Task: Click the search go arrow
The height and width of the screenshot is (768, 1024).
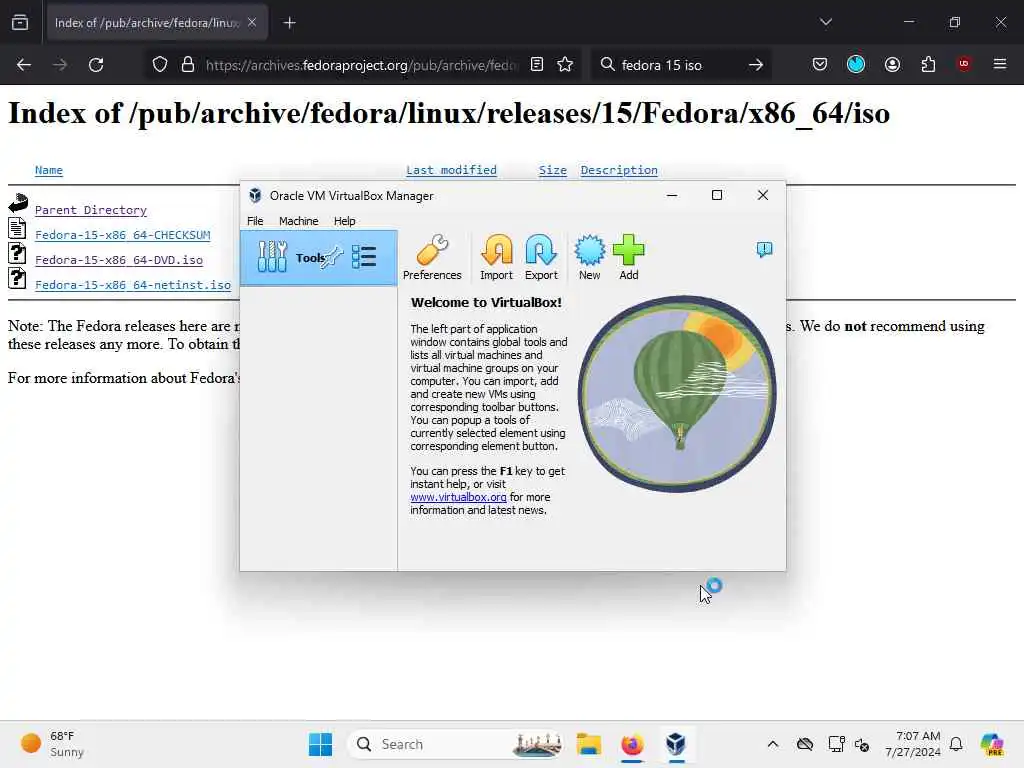Action: (756, 65)
